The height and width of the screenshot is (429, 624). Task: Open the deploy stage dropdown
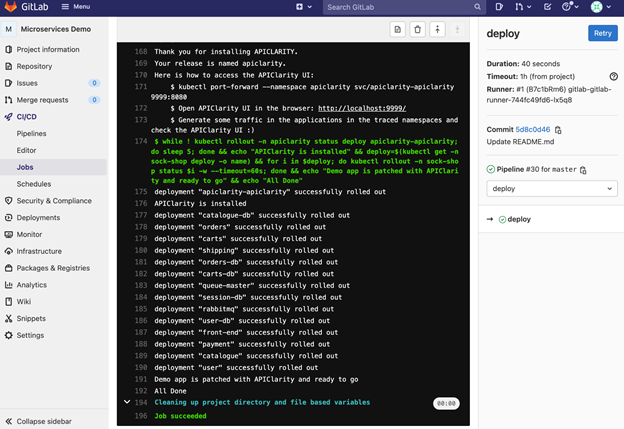[551, 188]
